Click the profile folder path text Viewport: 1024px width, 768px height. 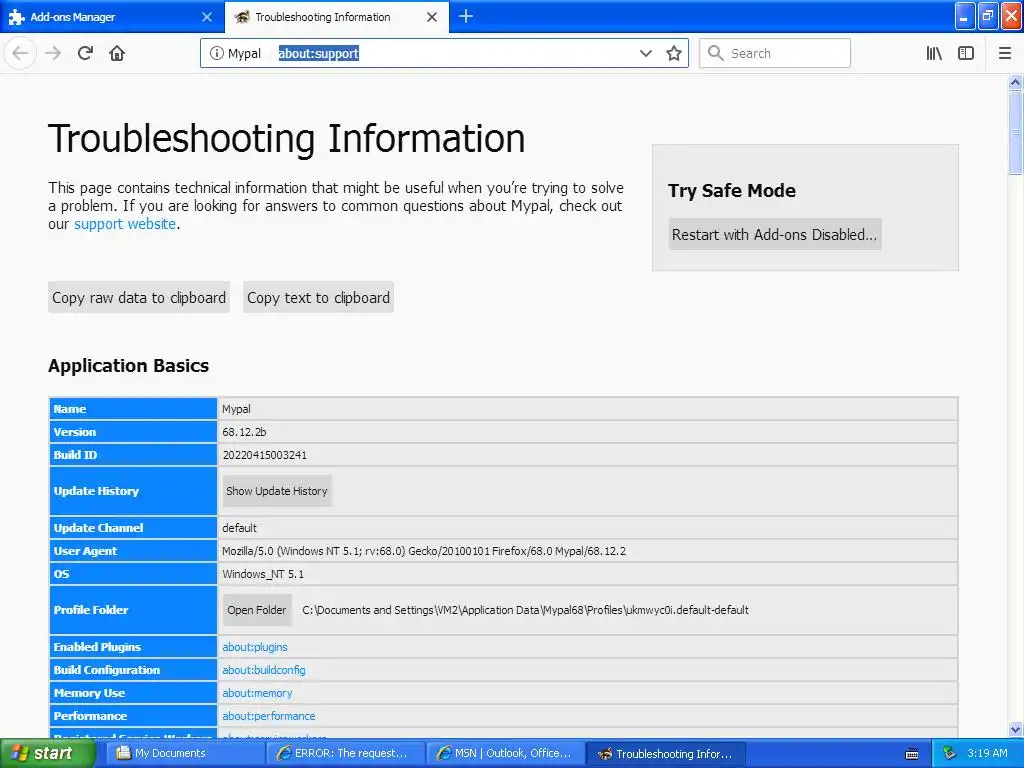point(525,610)
